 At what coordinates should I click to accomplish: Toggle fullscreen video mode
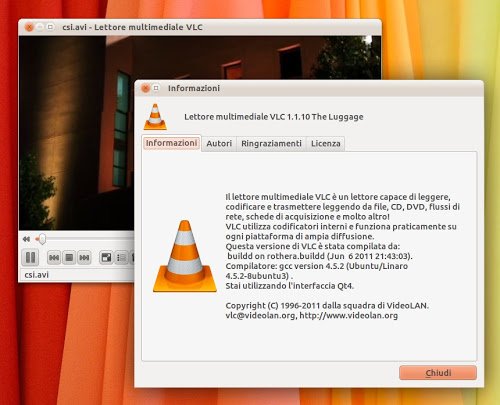tap(106, 258)
